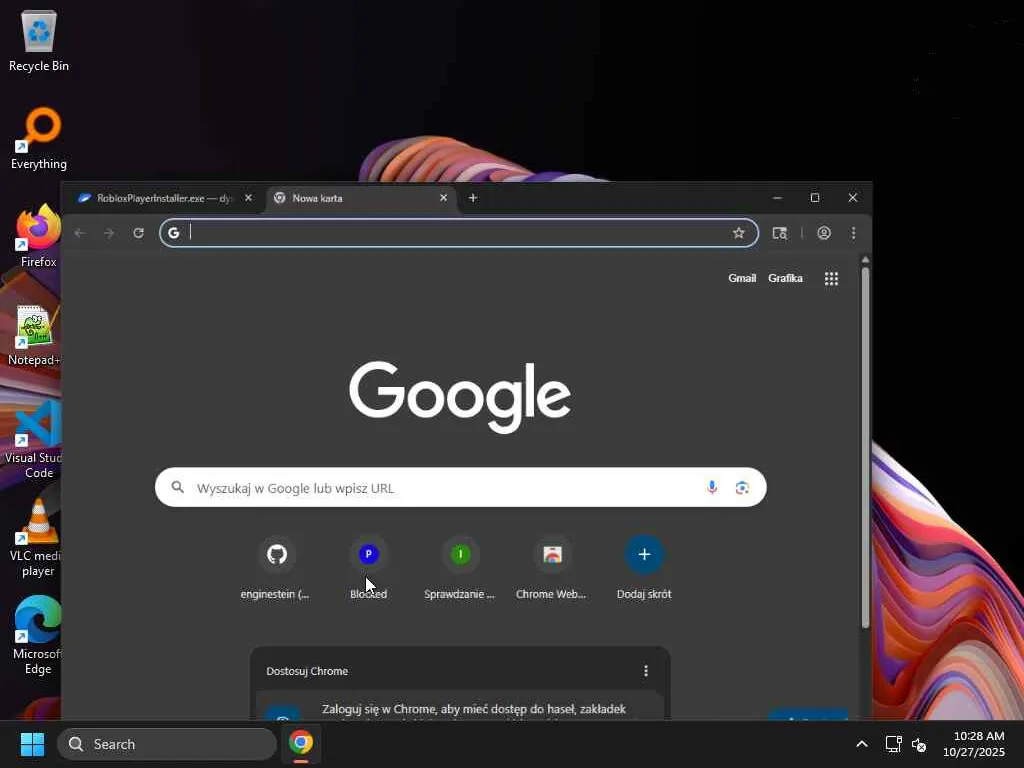This screenshot has height=768, width=1024.
Task: Open the Recycle Bin desktop icon
Action: click(39, 40)
